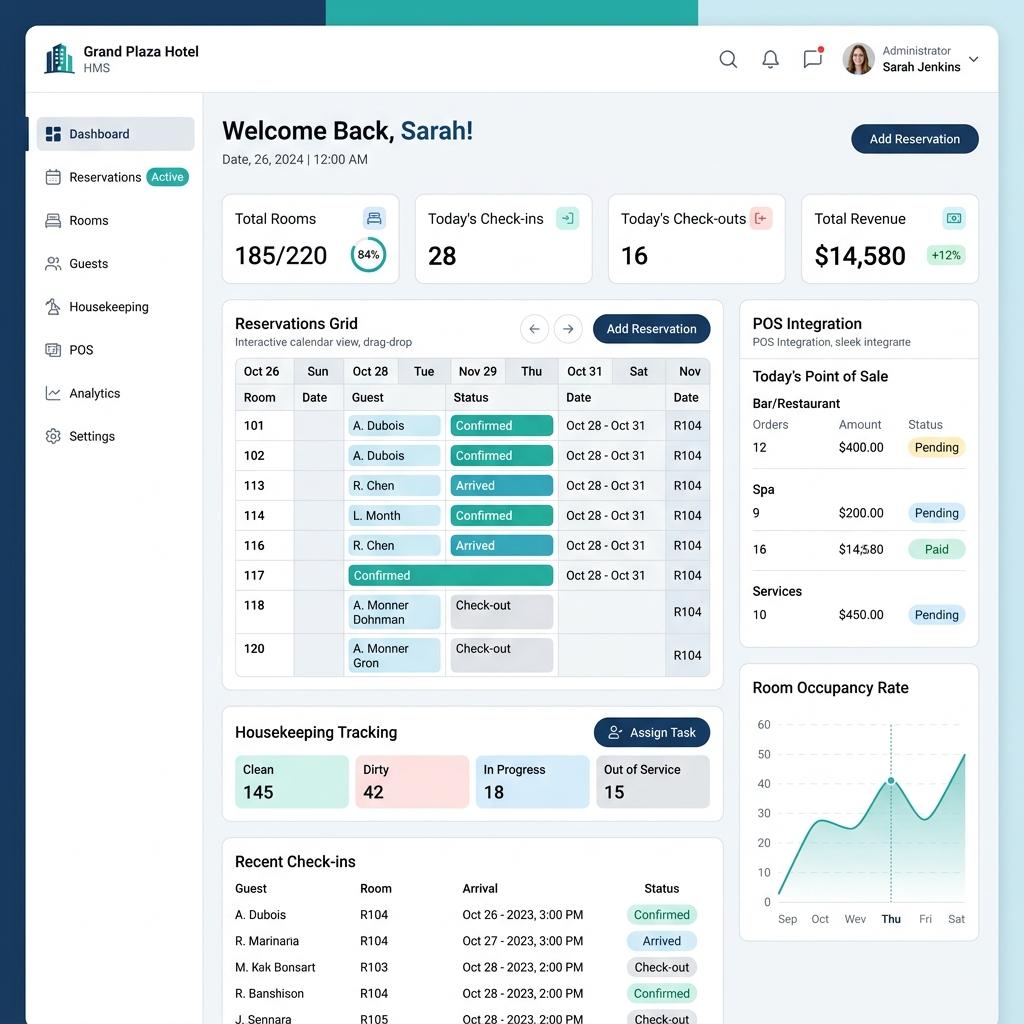
Task: Expand the administrator account dropdown chevron
Action: point(973,59)
